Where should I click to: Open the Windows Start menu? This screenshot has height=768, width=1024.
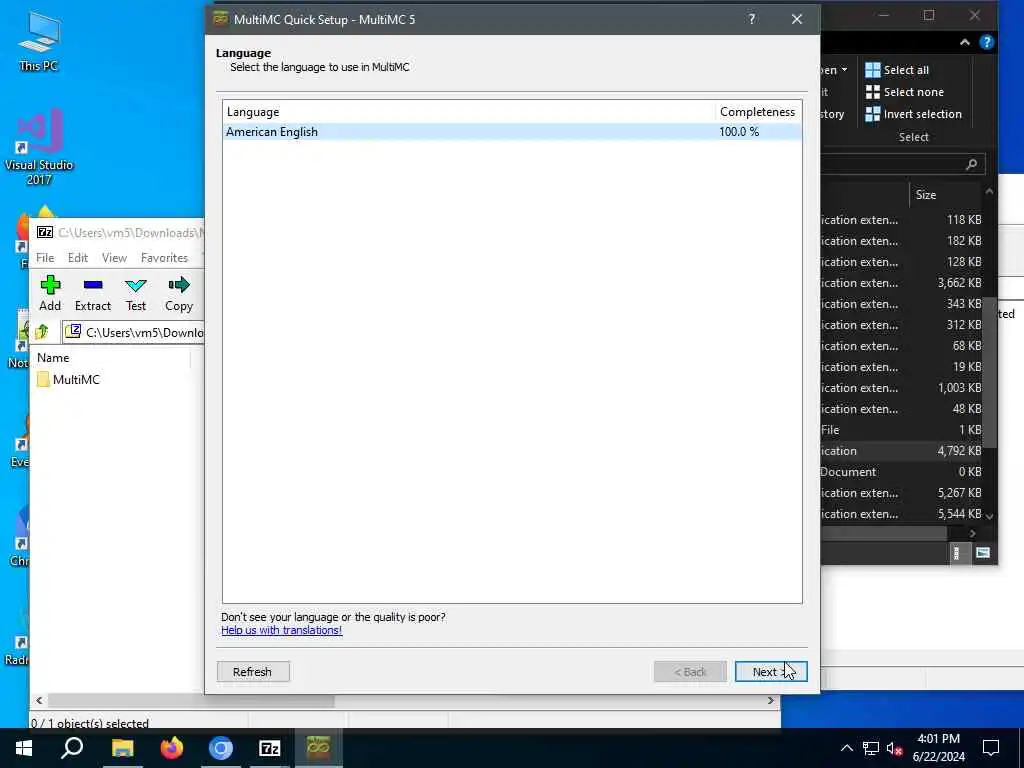[24, 748]
